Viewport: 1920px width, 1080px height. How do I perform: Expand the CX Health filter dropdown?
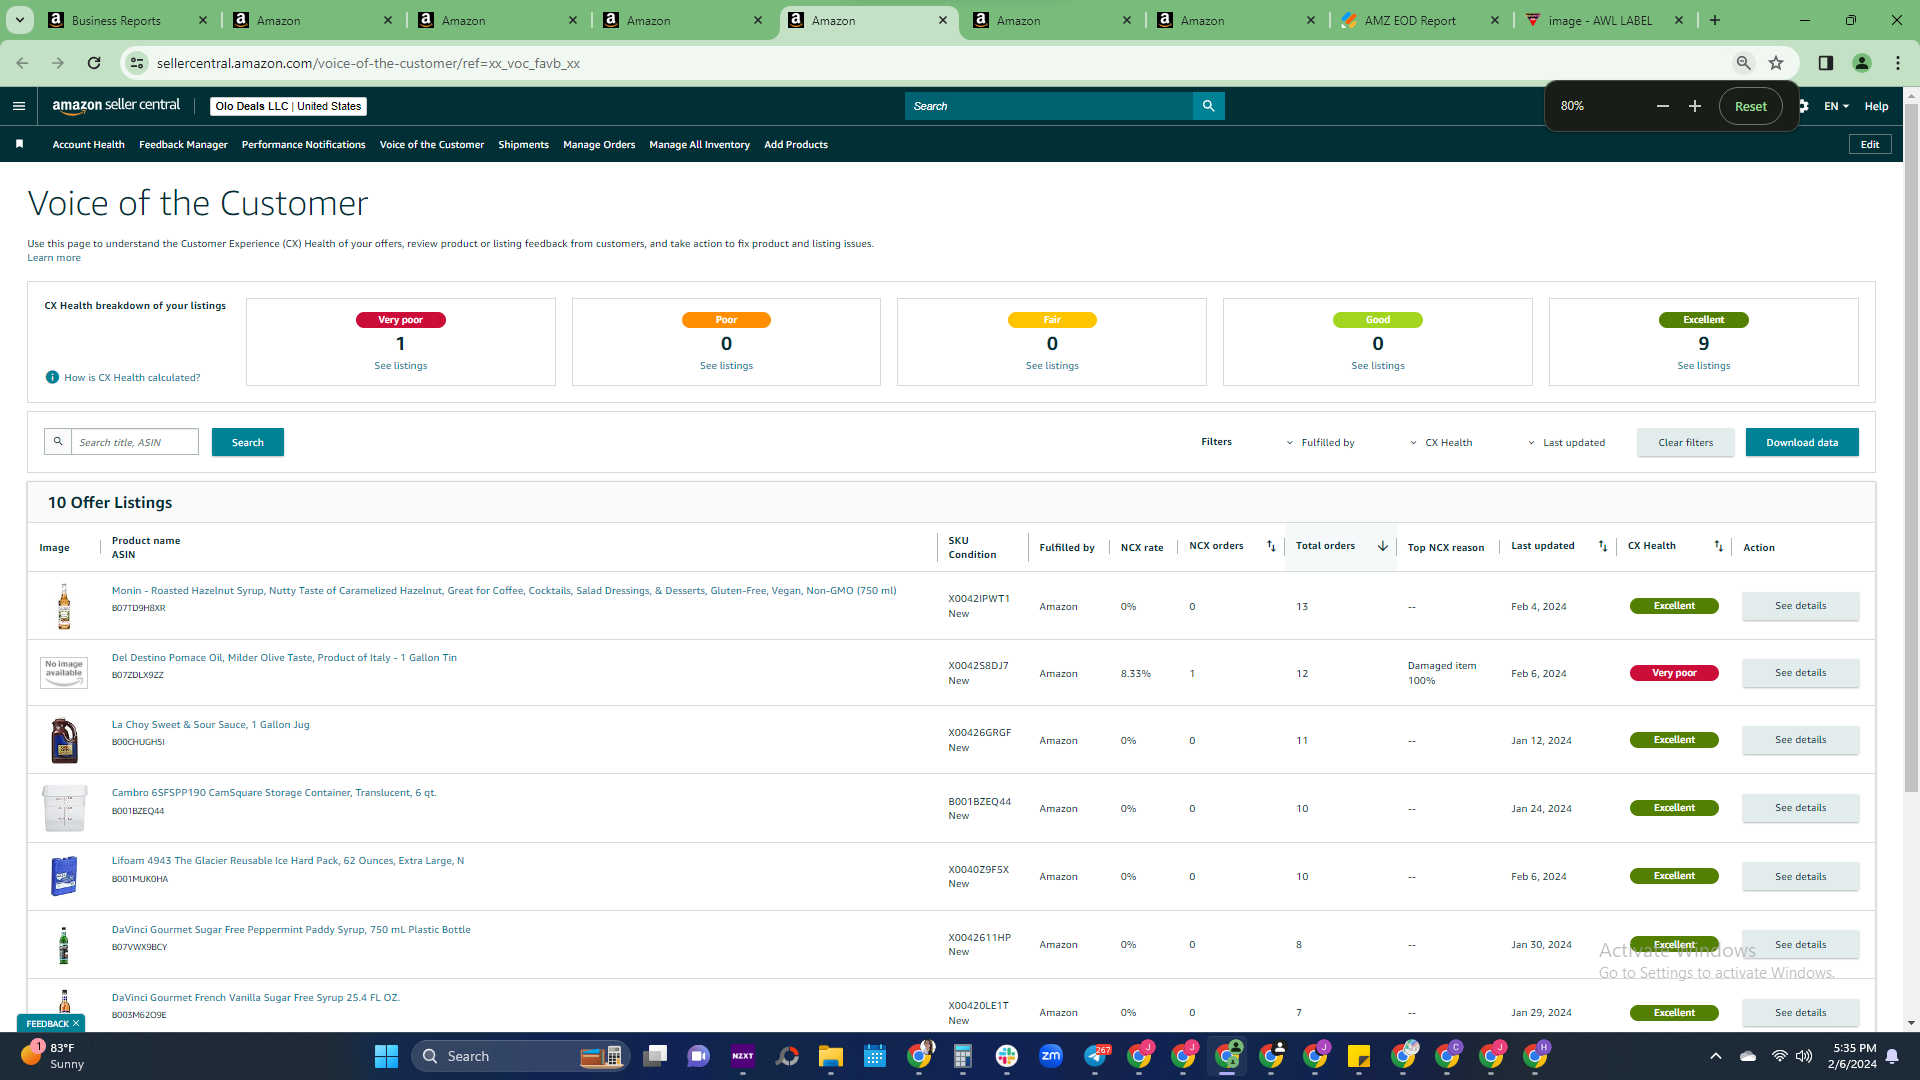1441,443
